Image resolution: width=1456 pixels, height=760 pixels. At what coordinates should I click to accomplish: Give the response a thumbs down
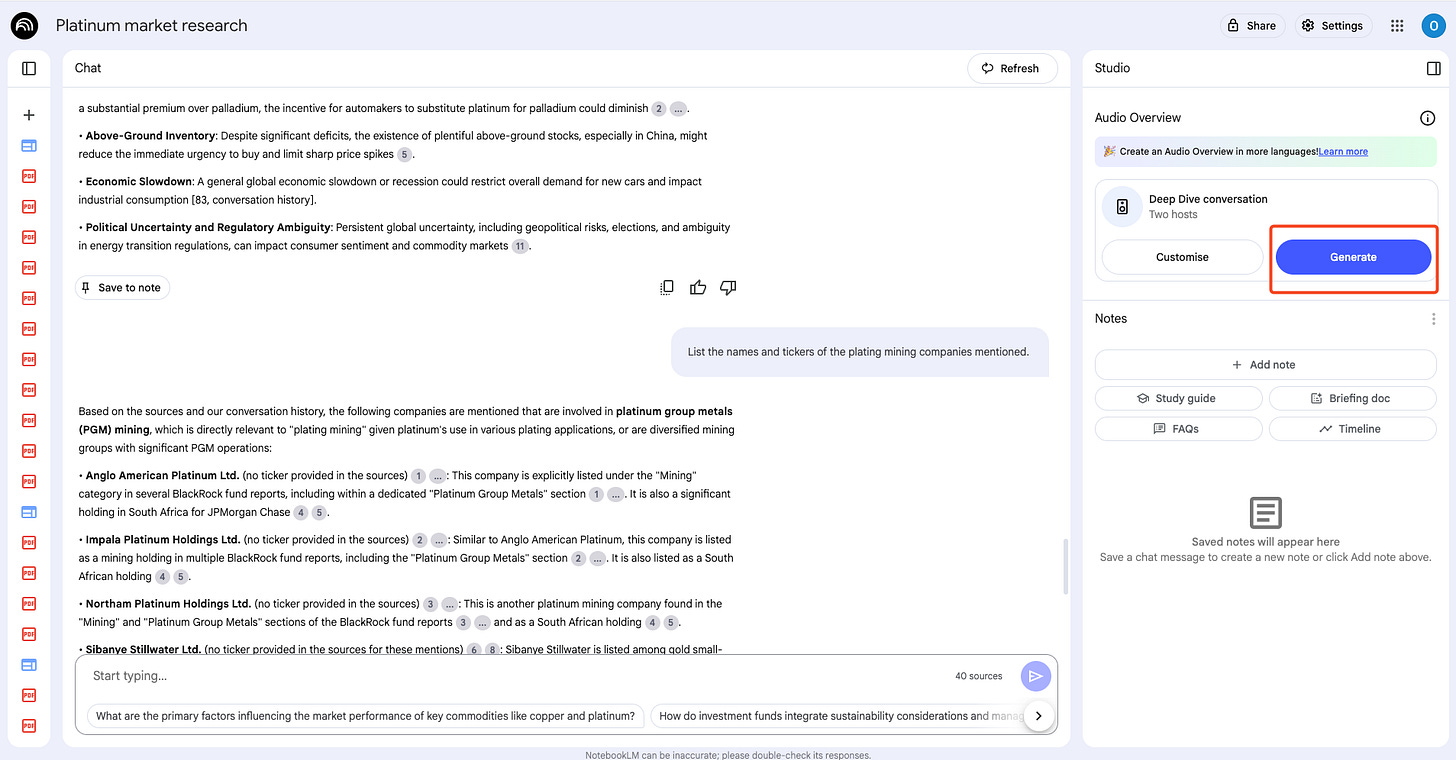click(x=728, y=288)
